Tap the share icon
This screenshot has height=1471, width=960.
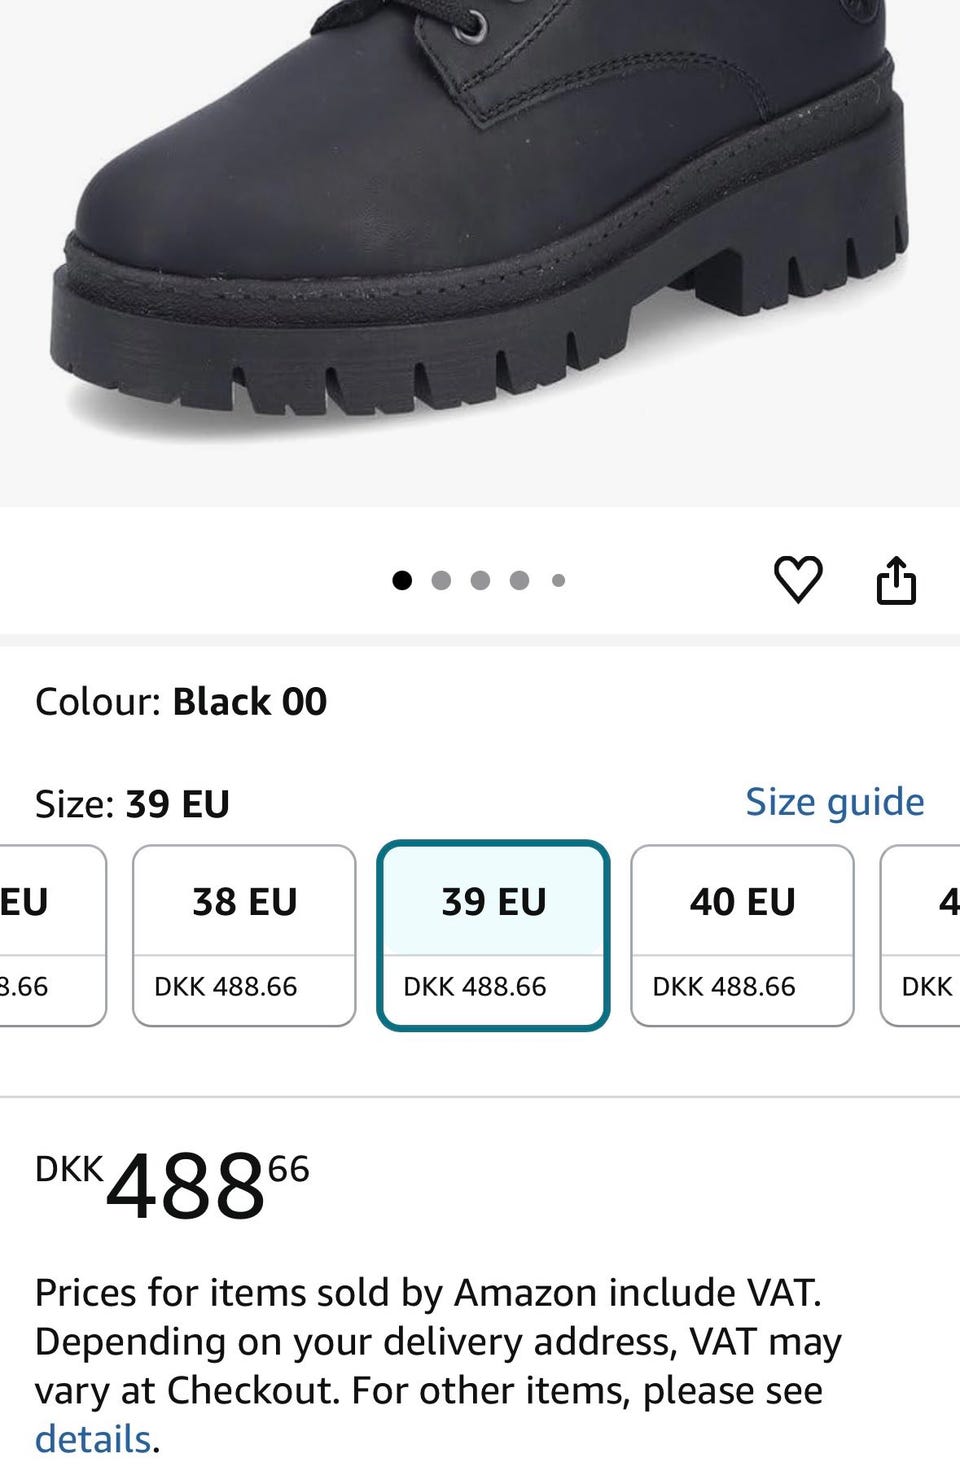(896, 580)
